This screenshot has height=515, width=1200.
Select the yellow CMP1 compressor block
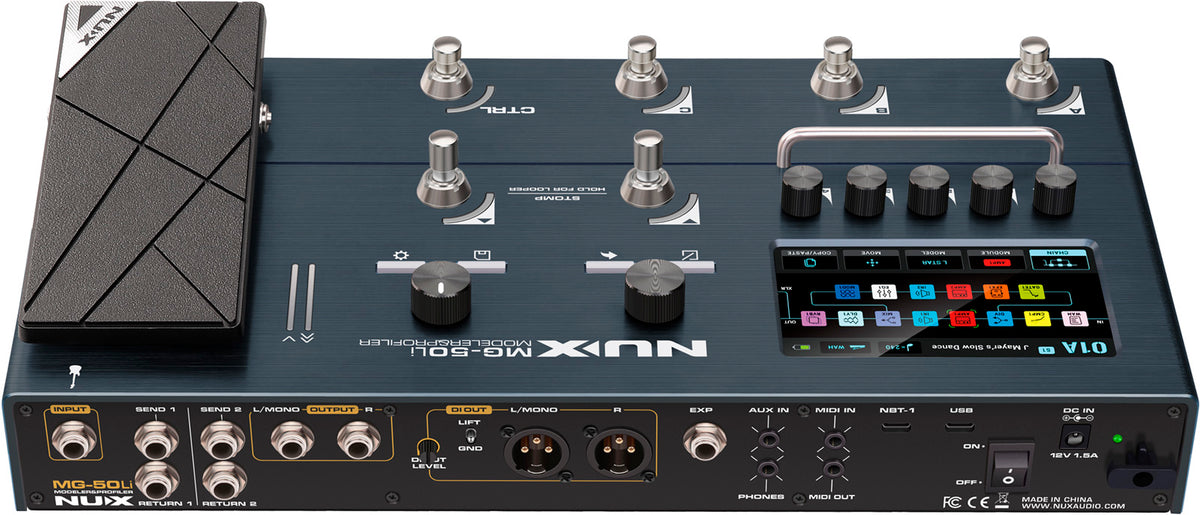click(x=1037, y=319)
